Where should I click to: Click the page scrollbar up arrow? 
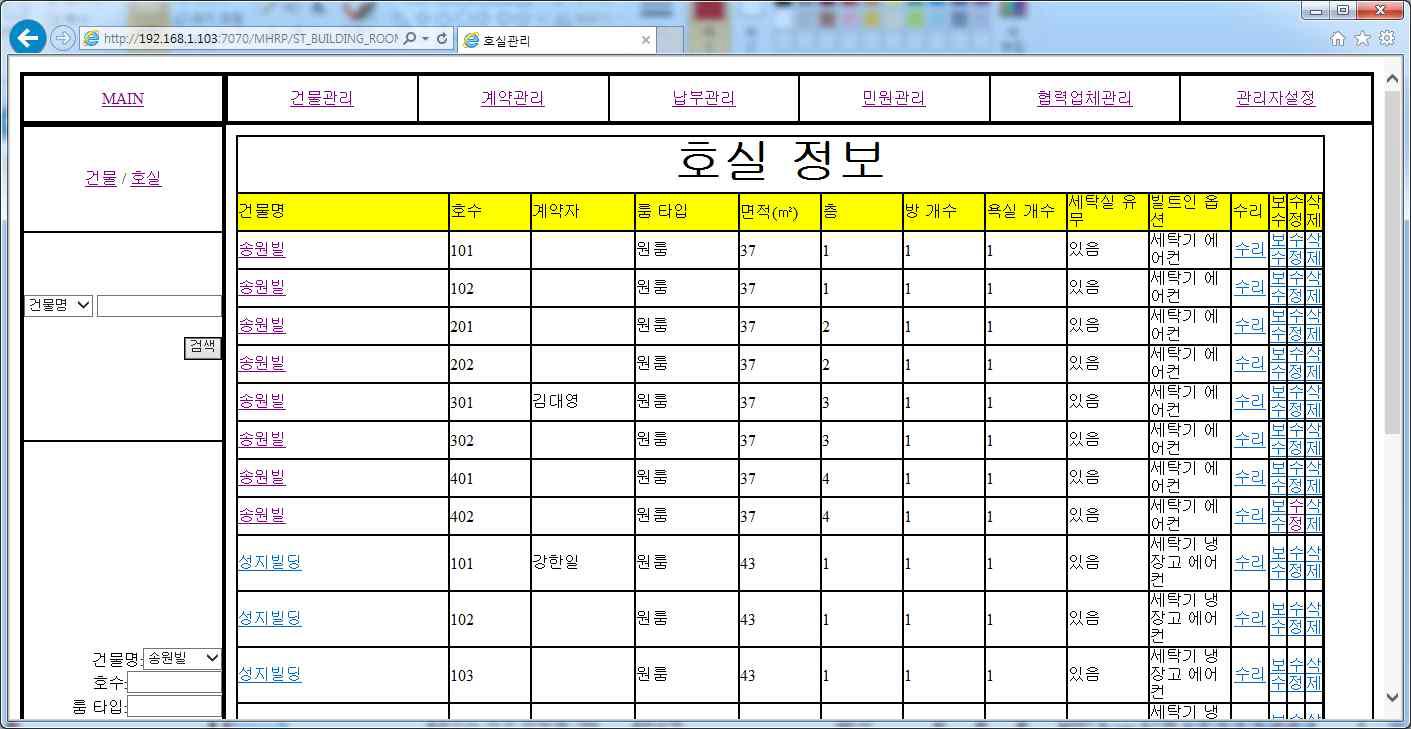coord(1393,78)
